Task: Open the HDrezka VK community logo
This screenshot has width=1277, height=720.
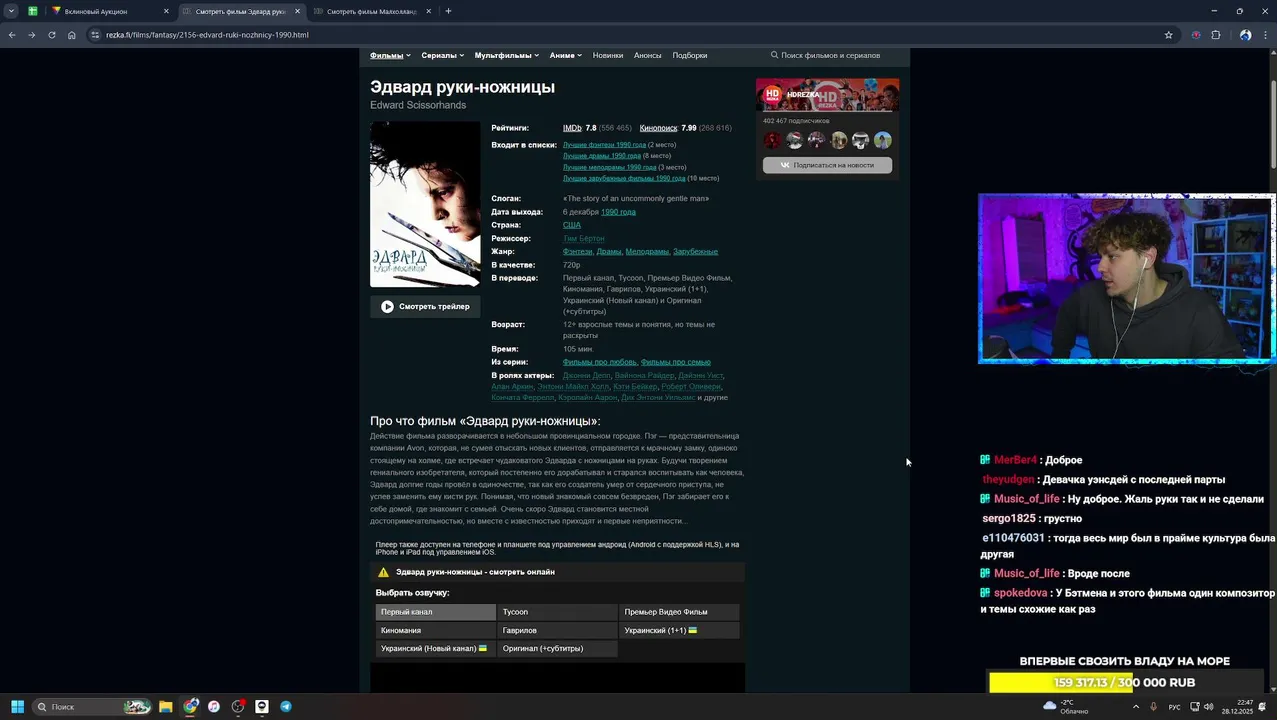Action: (x=772, y=94)
